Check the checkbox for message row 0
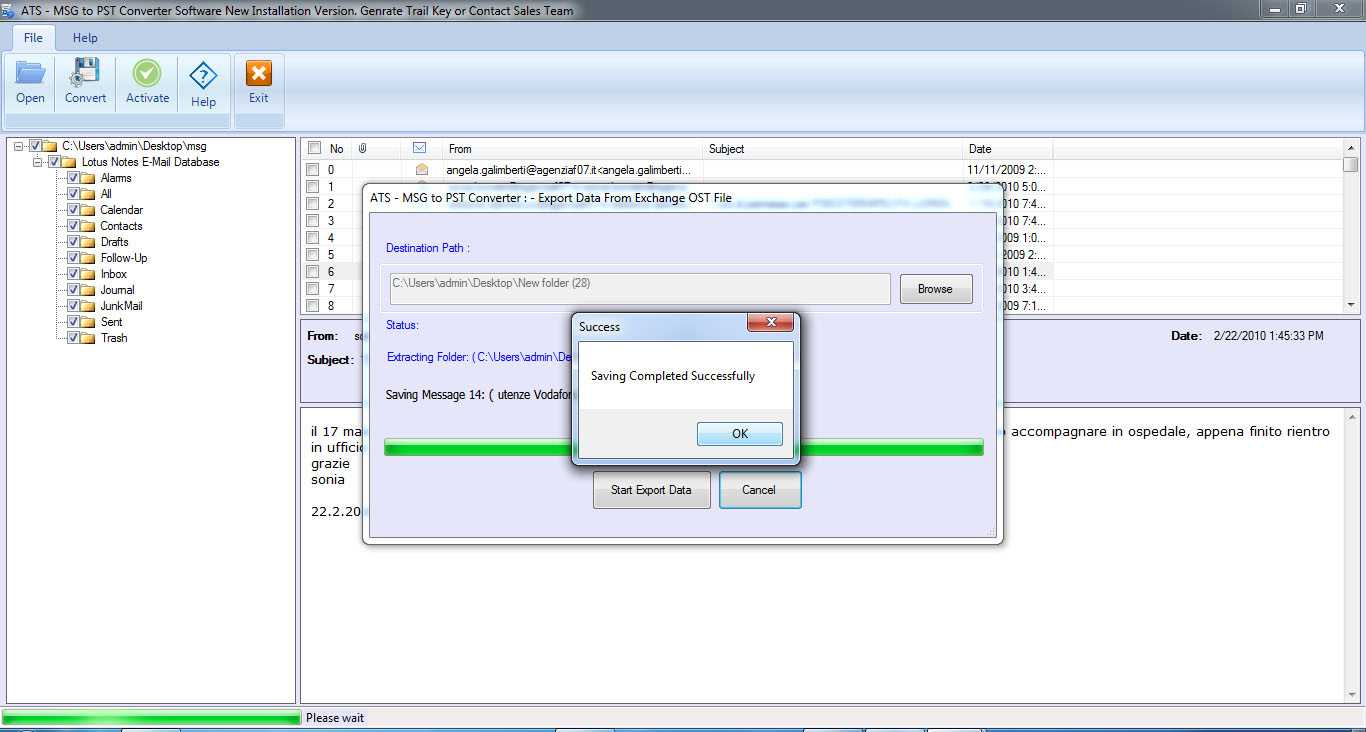Screen dimensions: 1366x732 [313, 169]
